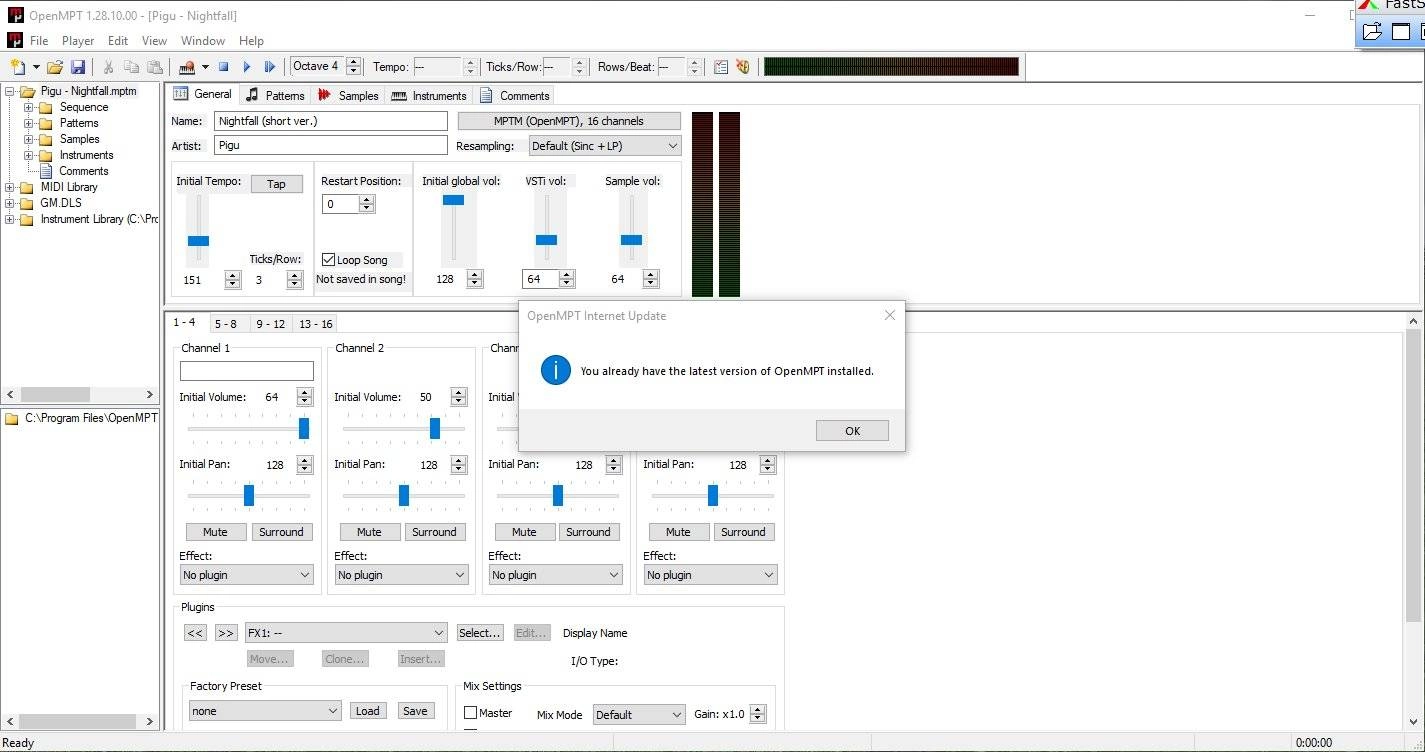Click the MIDI Library folder icon
The image size is (1425, 752).
[27, 187]
